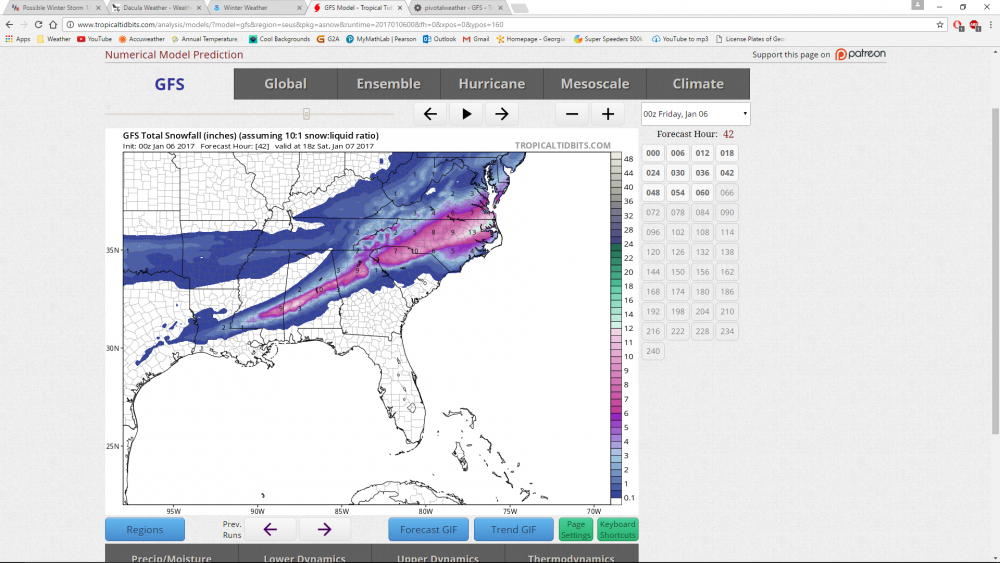The height and width of the screenshot is (563, 1000).
Task: Bookmark this page with the star
Action: point(939,24)
